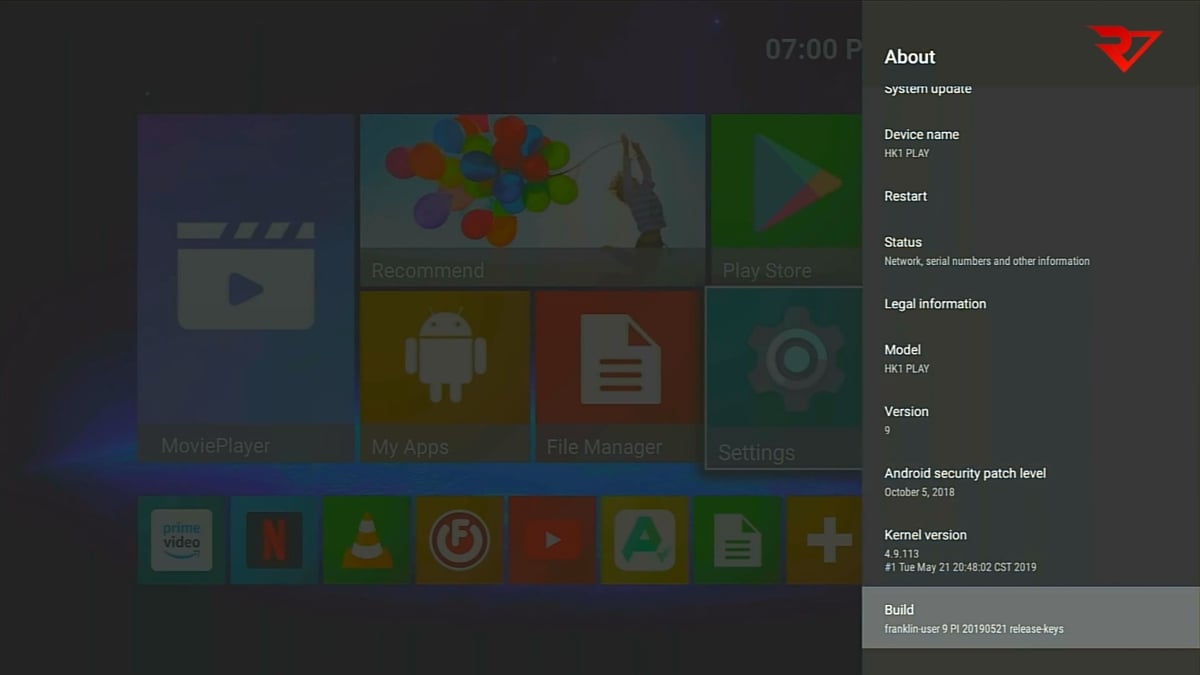Open the red circular F app shortcut
This screenshot has width=1200, height=675.
[459, 540]
